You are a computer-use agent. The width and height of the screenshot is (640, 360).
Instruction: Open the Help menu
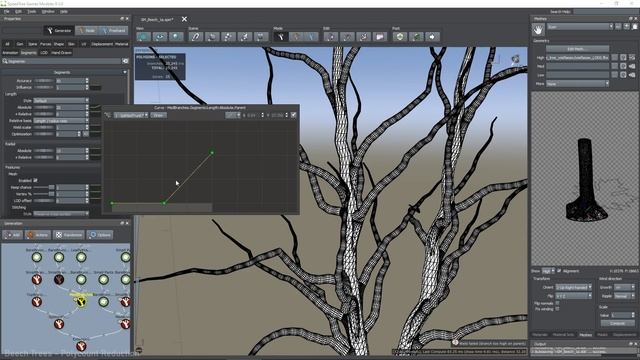click(x=64, y=12)
